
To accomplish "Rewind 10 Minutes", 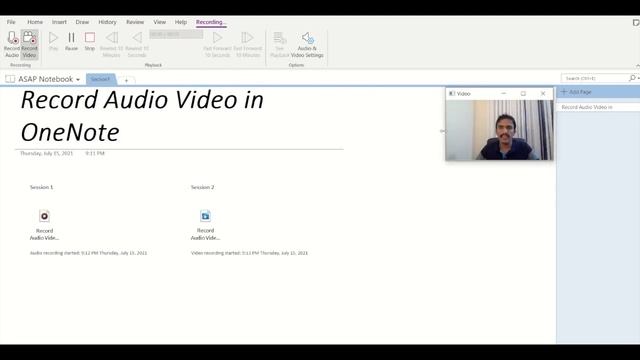I will coord(111,44).
